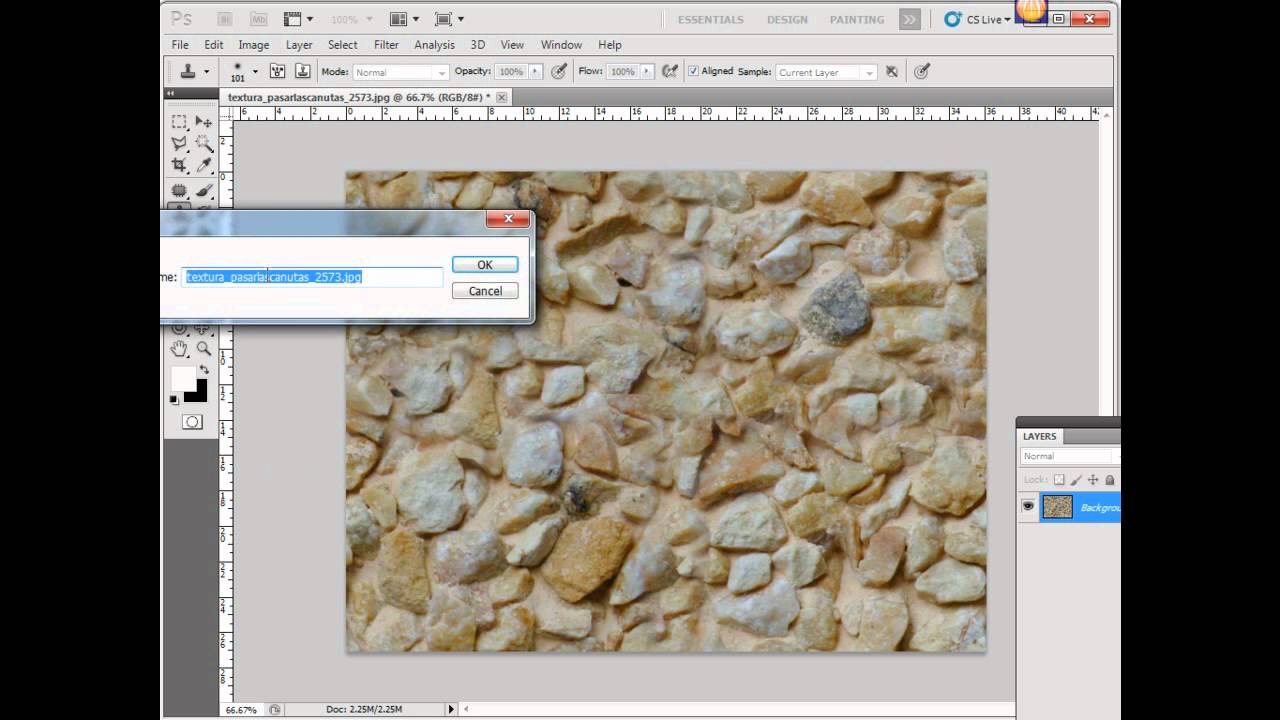Screen dimensions: 1280x720
Task: Select the Hand tool
Action: tap(179, 348)
